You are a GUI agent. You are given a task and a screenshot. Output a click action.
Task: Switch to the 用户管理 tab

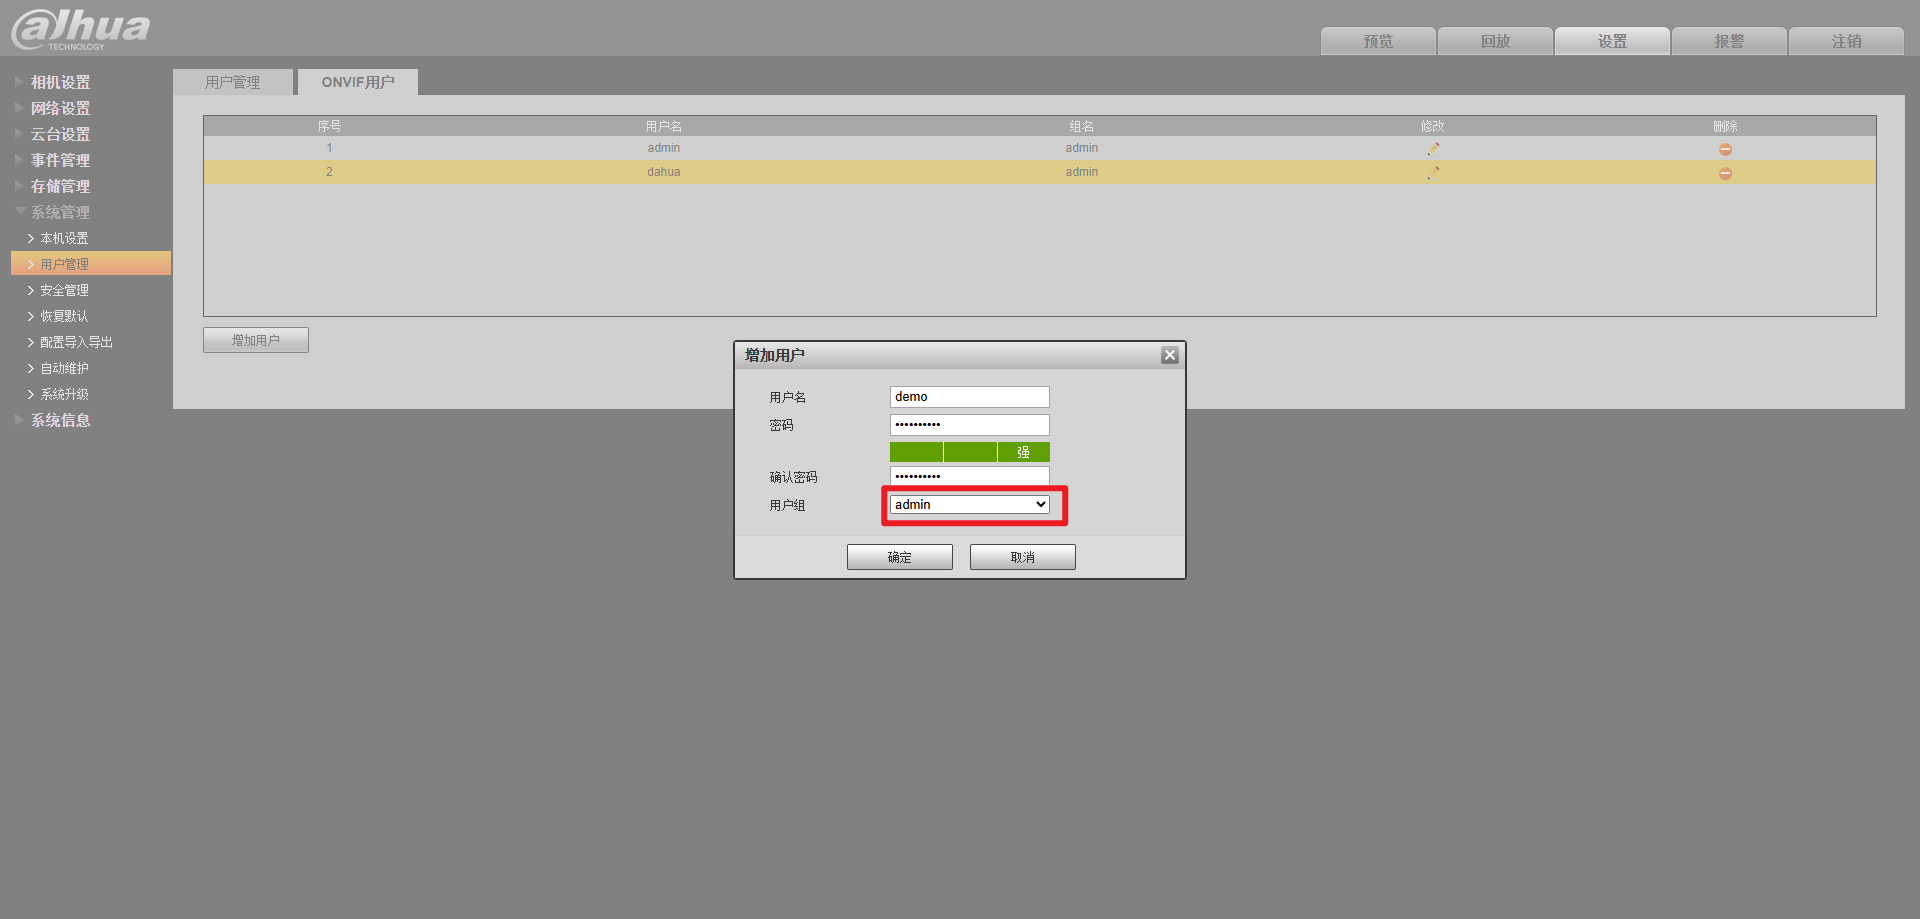[232, 82]
